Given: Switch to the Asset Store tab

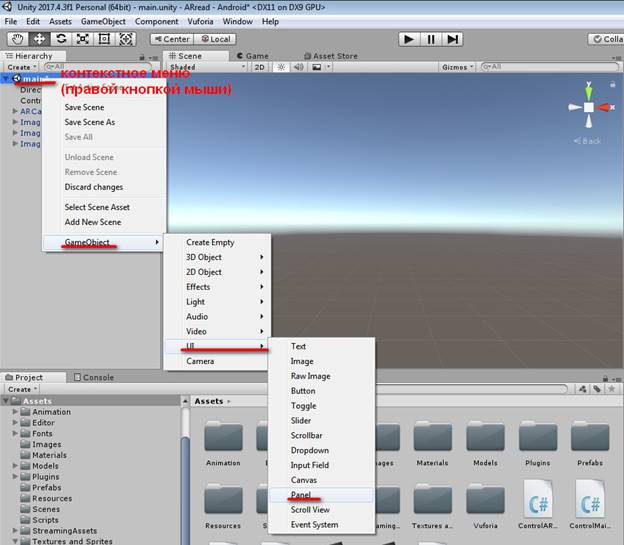Looking at the screenshot, I should tap(331, 56).
